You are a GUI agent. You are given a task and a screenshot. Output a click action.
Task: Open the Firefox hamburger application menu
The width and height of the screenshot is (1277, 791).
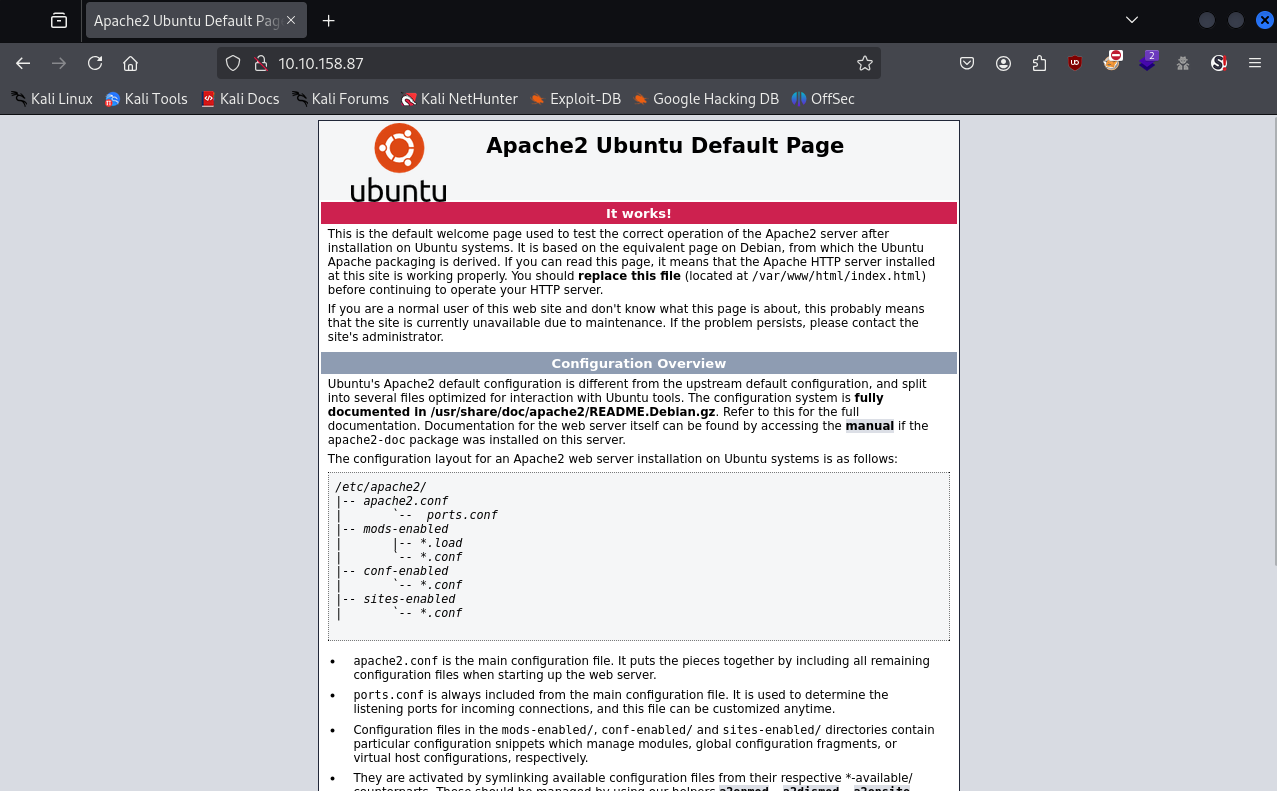pyautogui.click(x=1255, y=63)
